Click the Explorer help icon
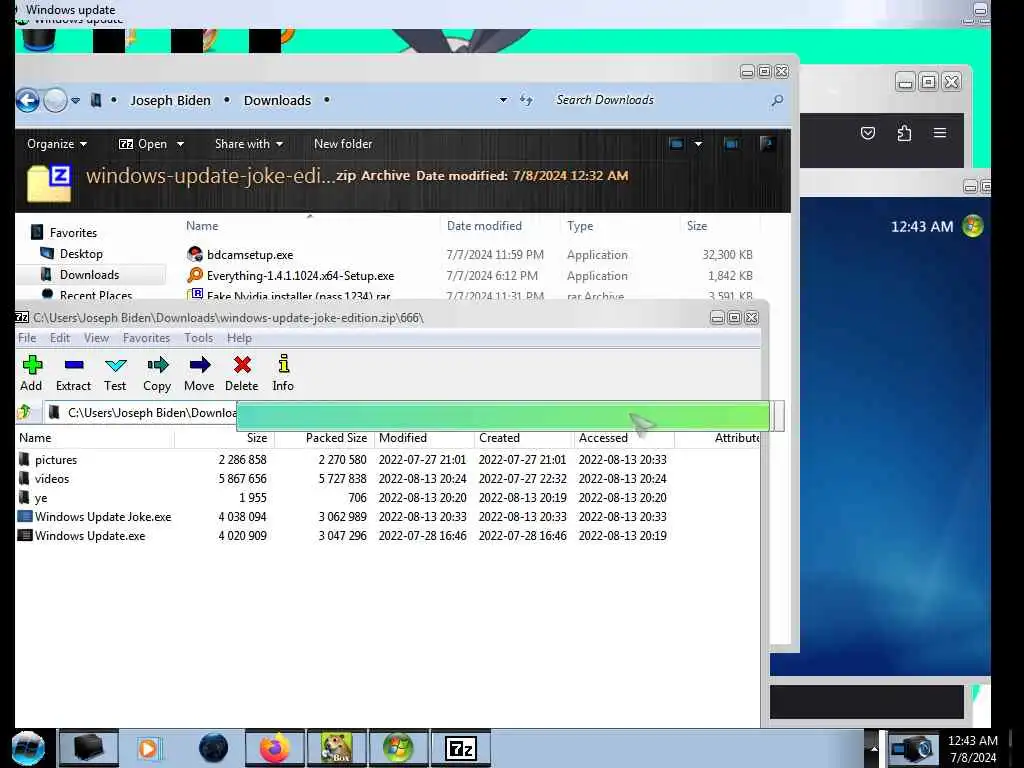 (x=767, y=144)
